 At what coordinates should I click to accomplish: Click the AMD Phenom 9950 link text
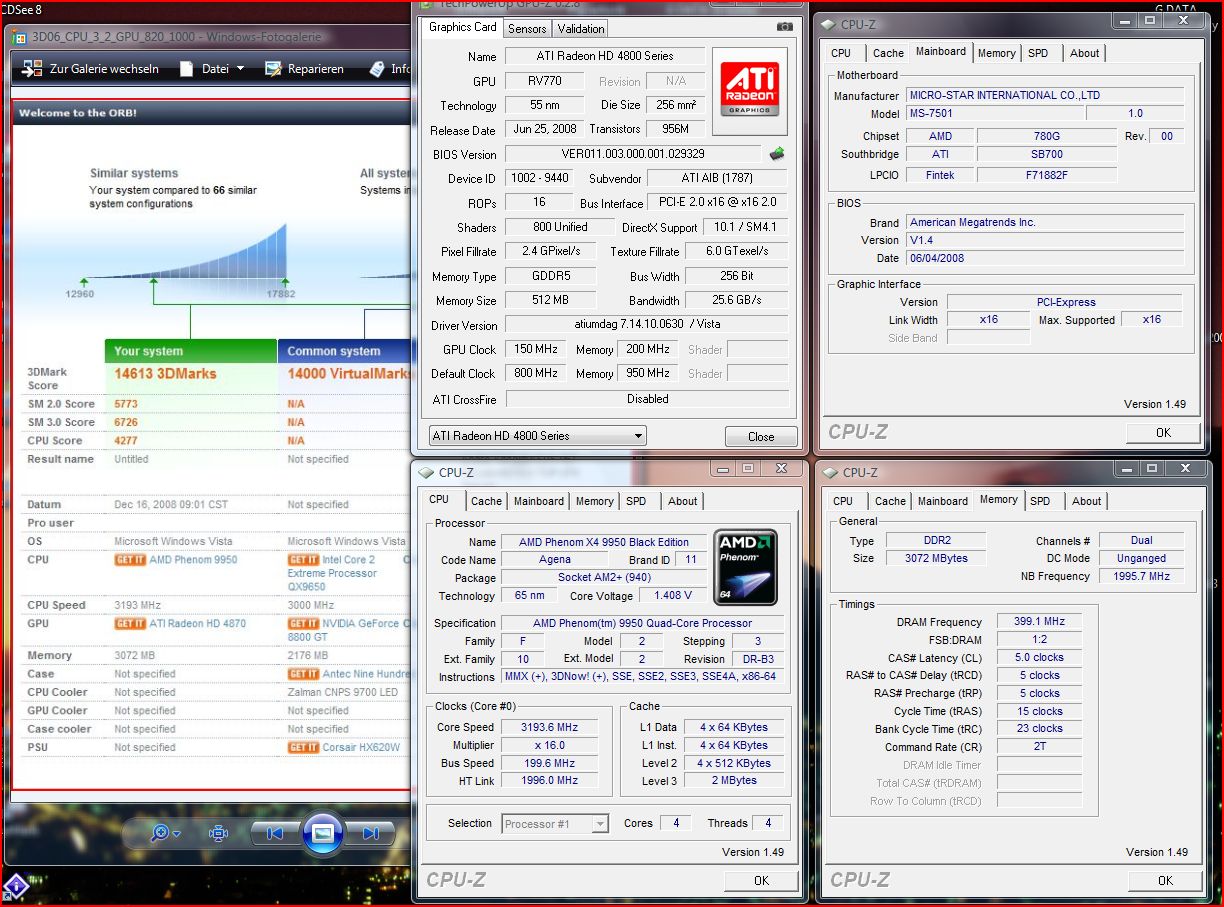pos(193,560)
